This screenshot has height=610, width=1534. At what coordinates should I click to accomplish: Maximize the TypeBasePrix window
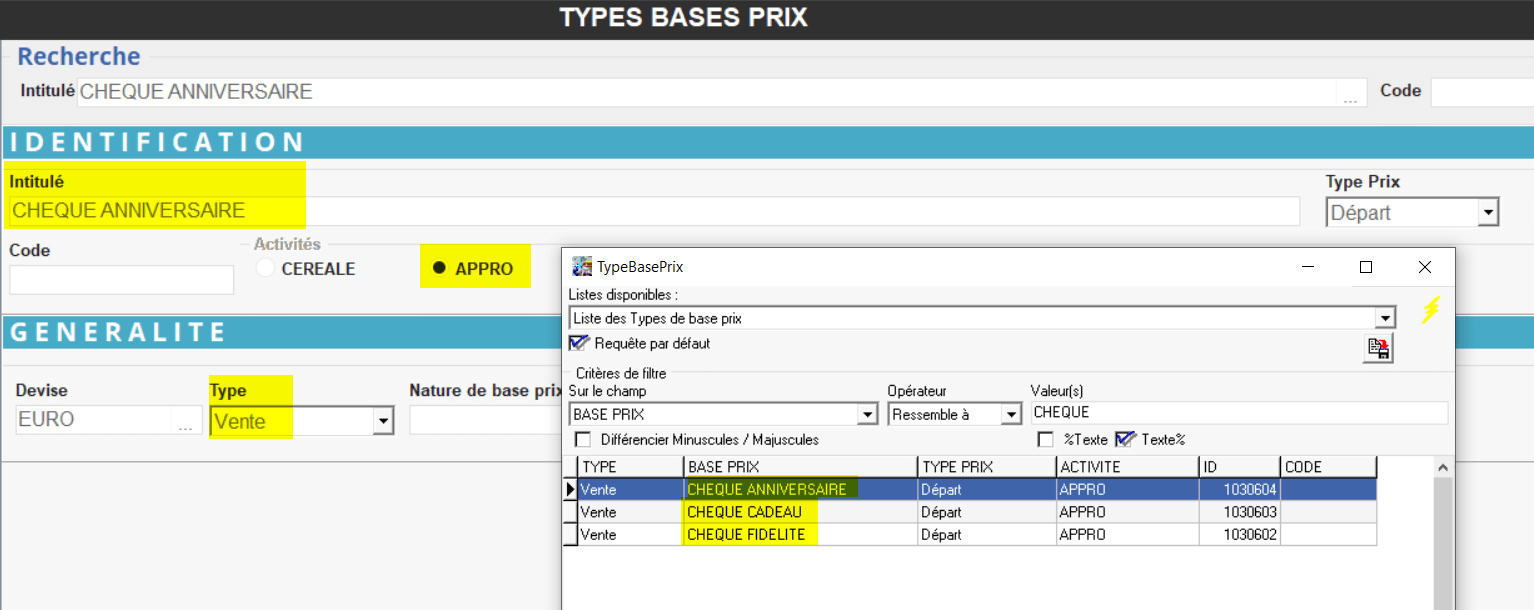[x=1366, y=267]
